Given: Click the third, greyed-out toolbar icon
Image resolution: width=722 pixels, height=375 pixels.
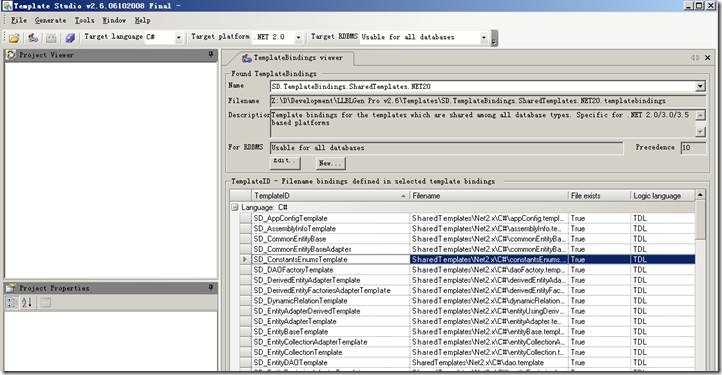Looking at the screenshot, I should pyautogui.click(x=51, y=38).
